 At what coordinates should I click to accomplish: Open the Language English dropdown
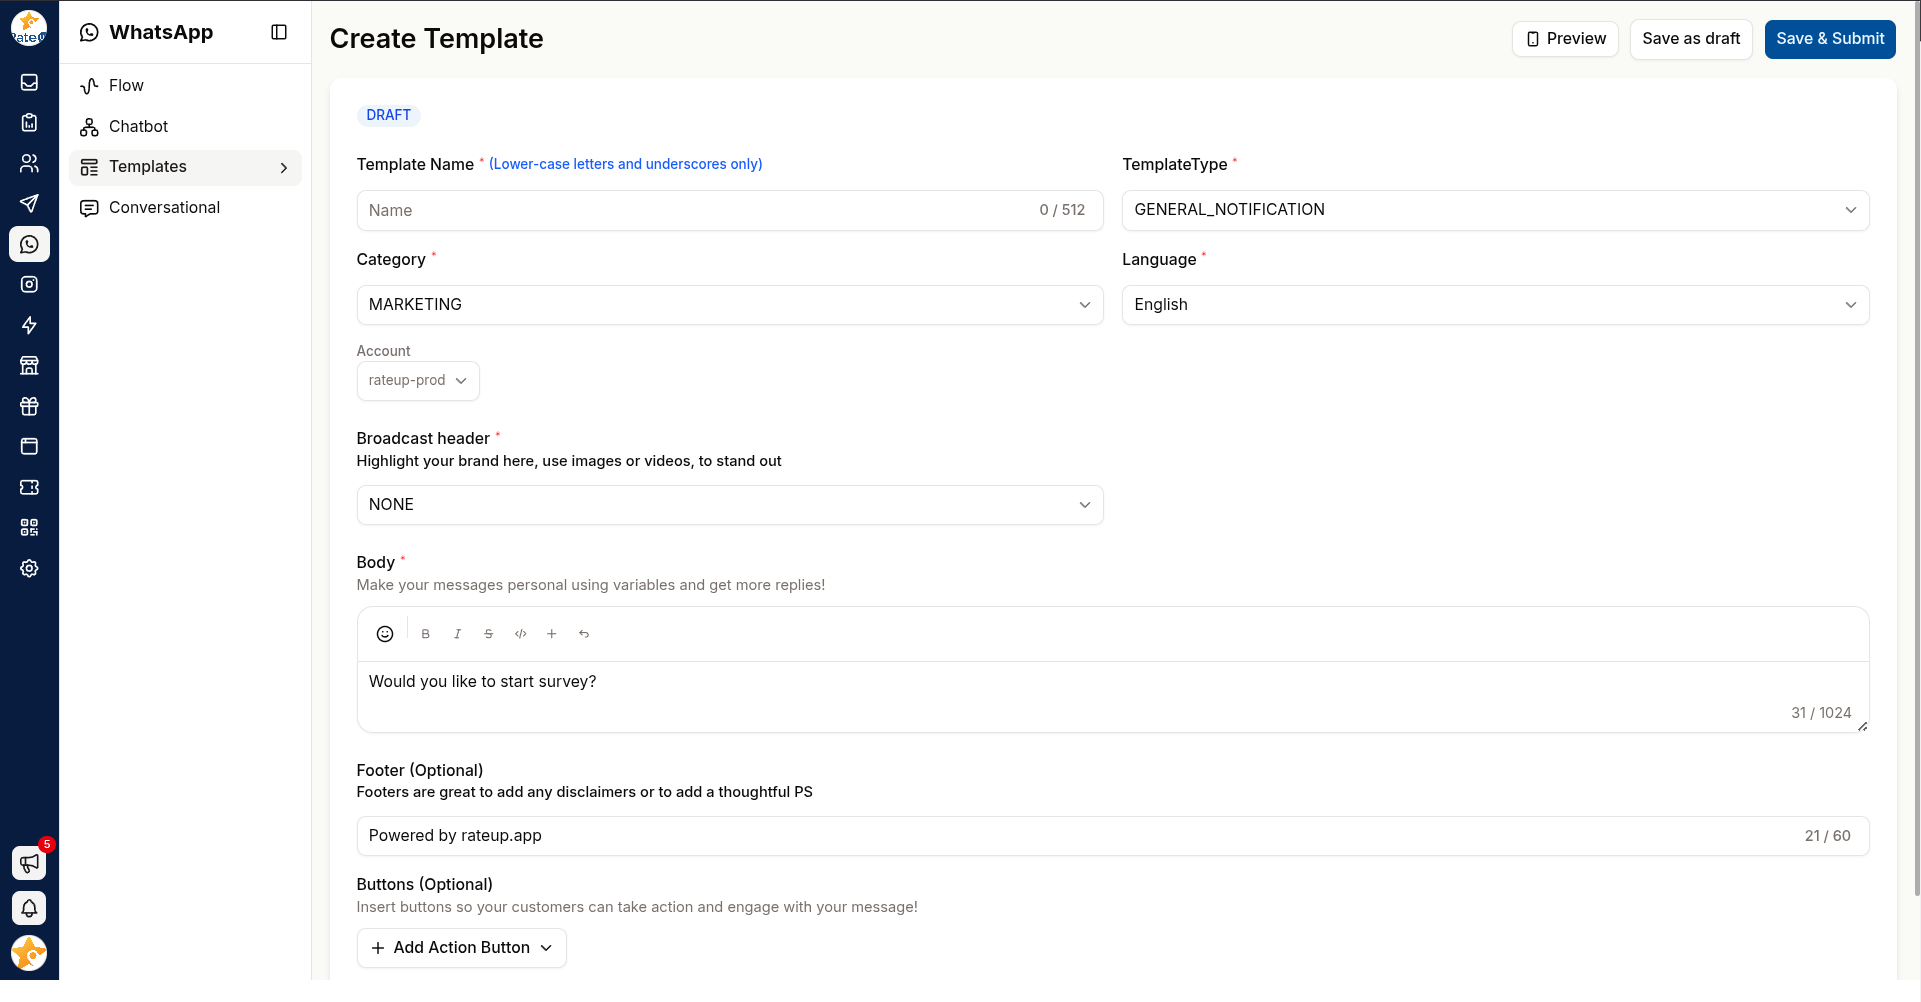1495,305
